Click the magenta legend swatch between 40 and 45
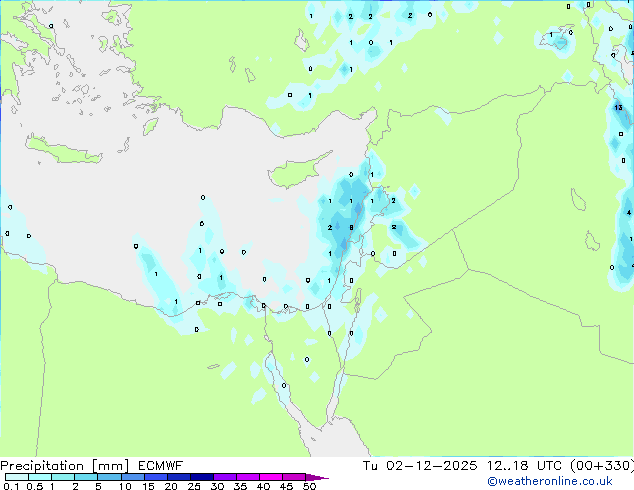 271,477
